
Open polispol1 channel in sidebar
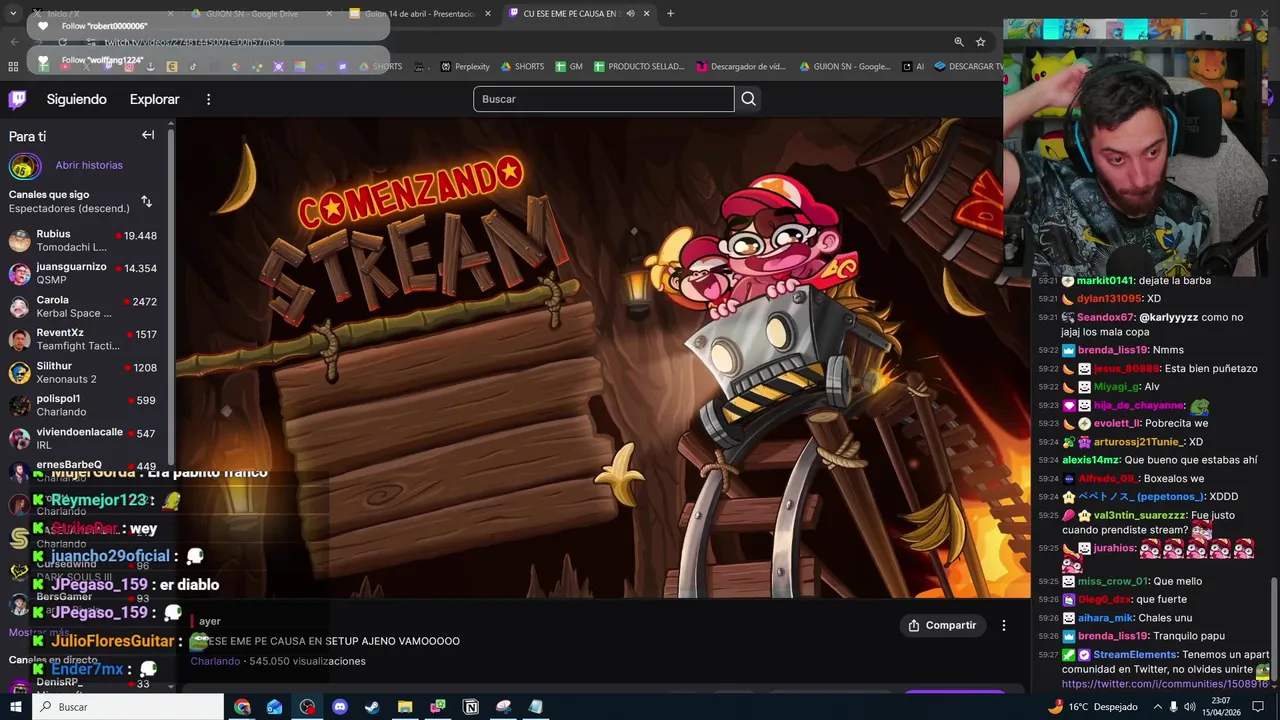86,405
